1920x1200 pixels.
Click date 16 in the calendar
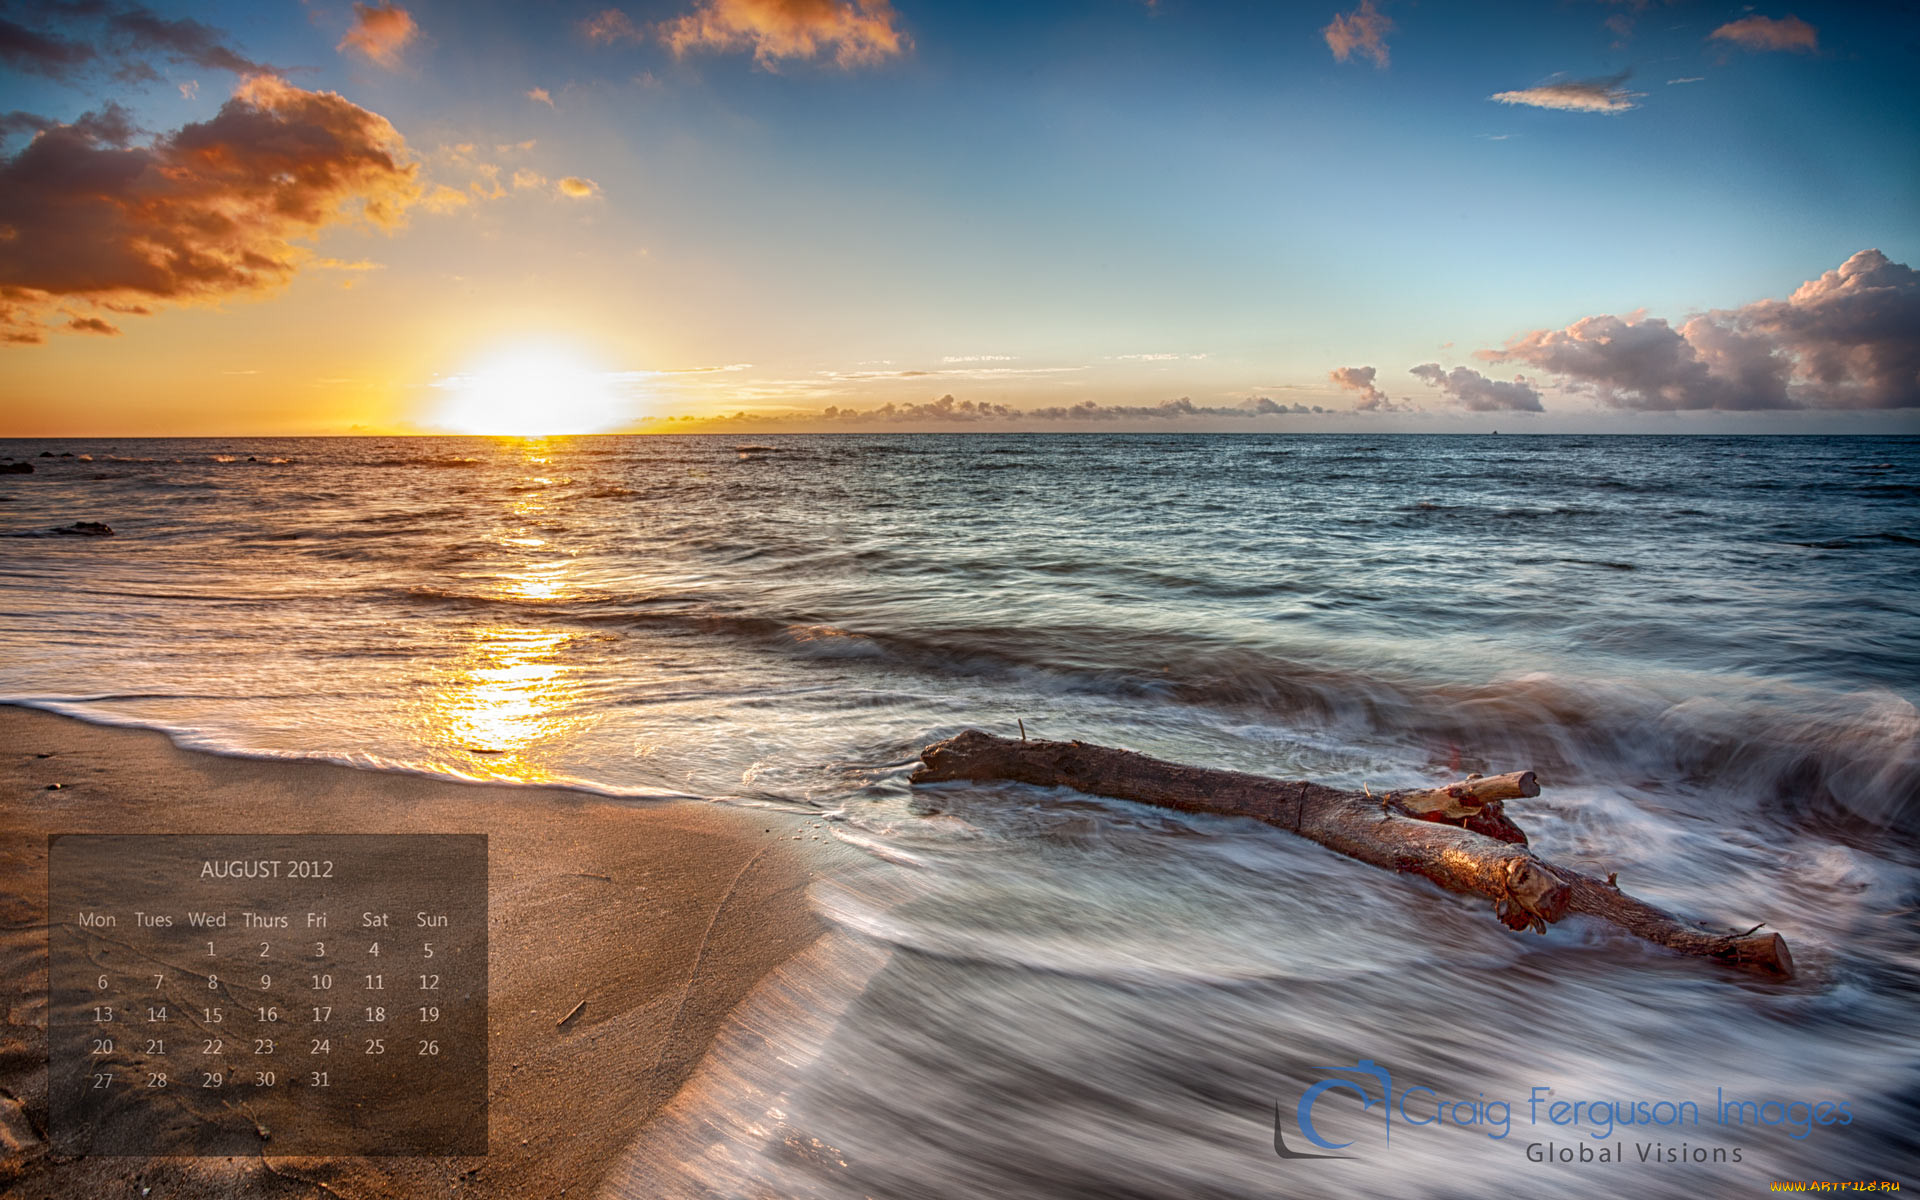click(x=267, y=1014)
